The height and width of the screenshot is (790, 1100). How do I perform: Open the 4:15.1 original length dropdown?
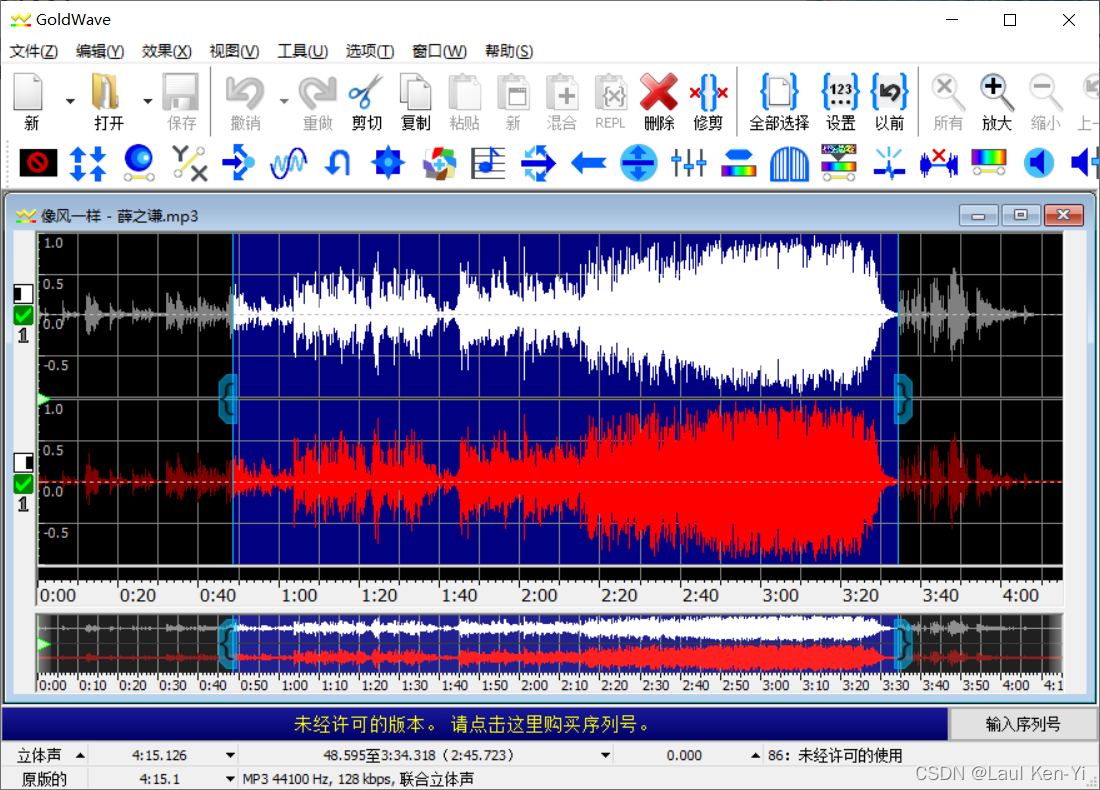(230, 779)
